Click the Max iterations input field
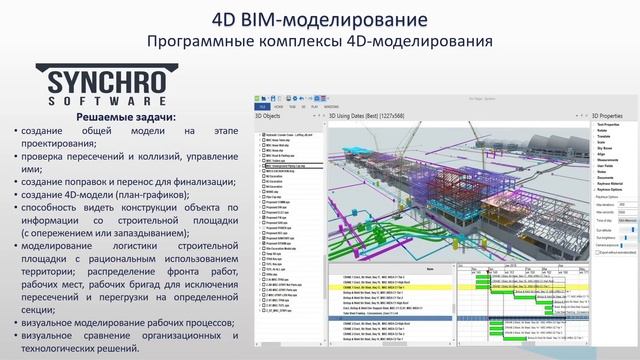This screenshot has width=640, height=360. click(x=628, y=204)
